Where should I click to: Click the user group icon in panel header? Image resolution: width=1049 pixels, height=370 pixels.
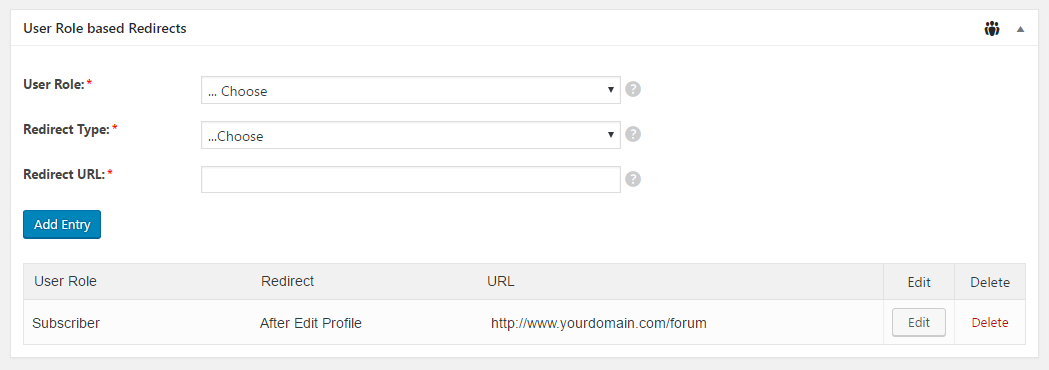coord(991,29)
